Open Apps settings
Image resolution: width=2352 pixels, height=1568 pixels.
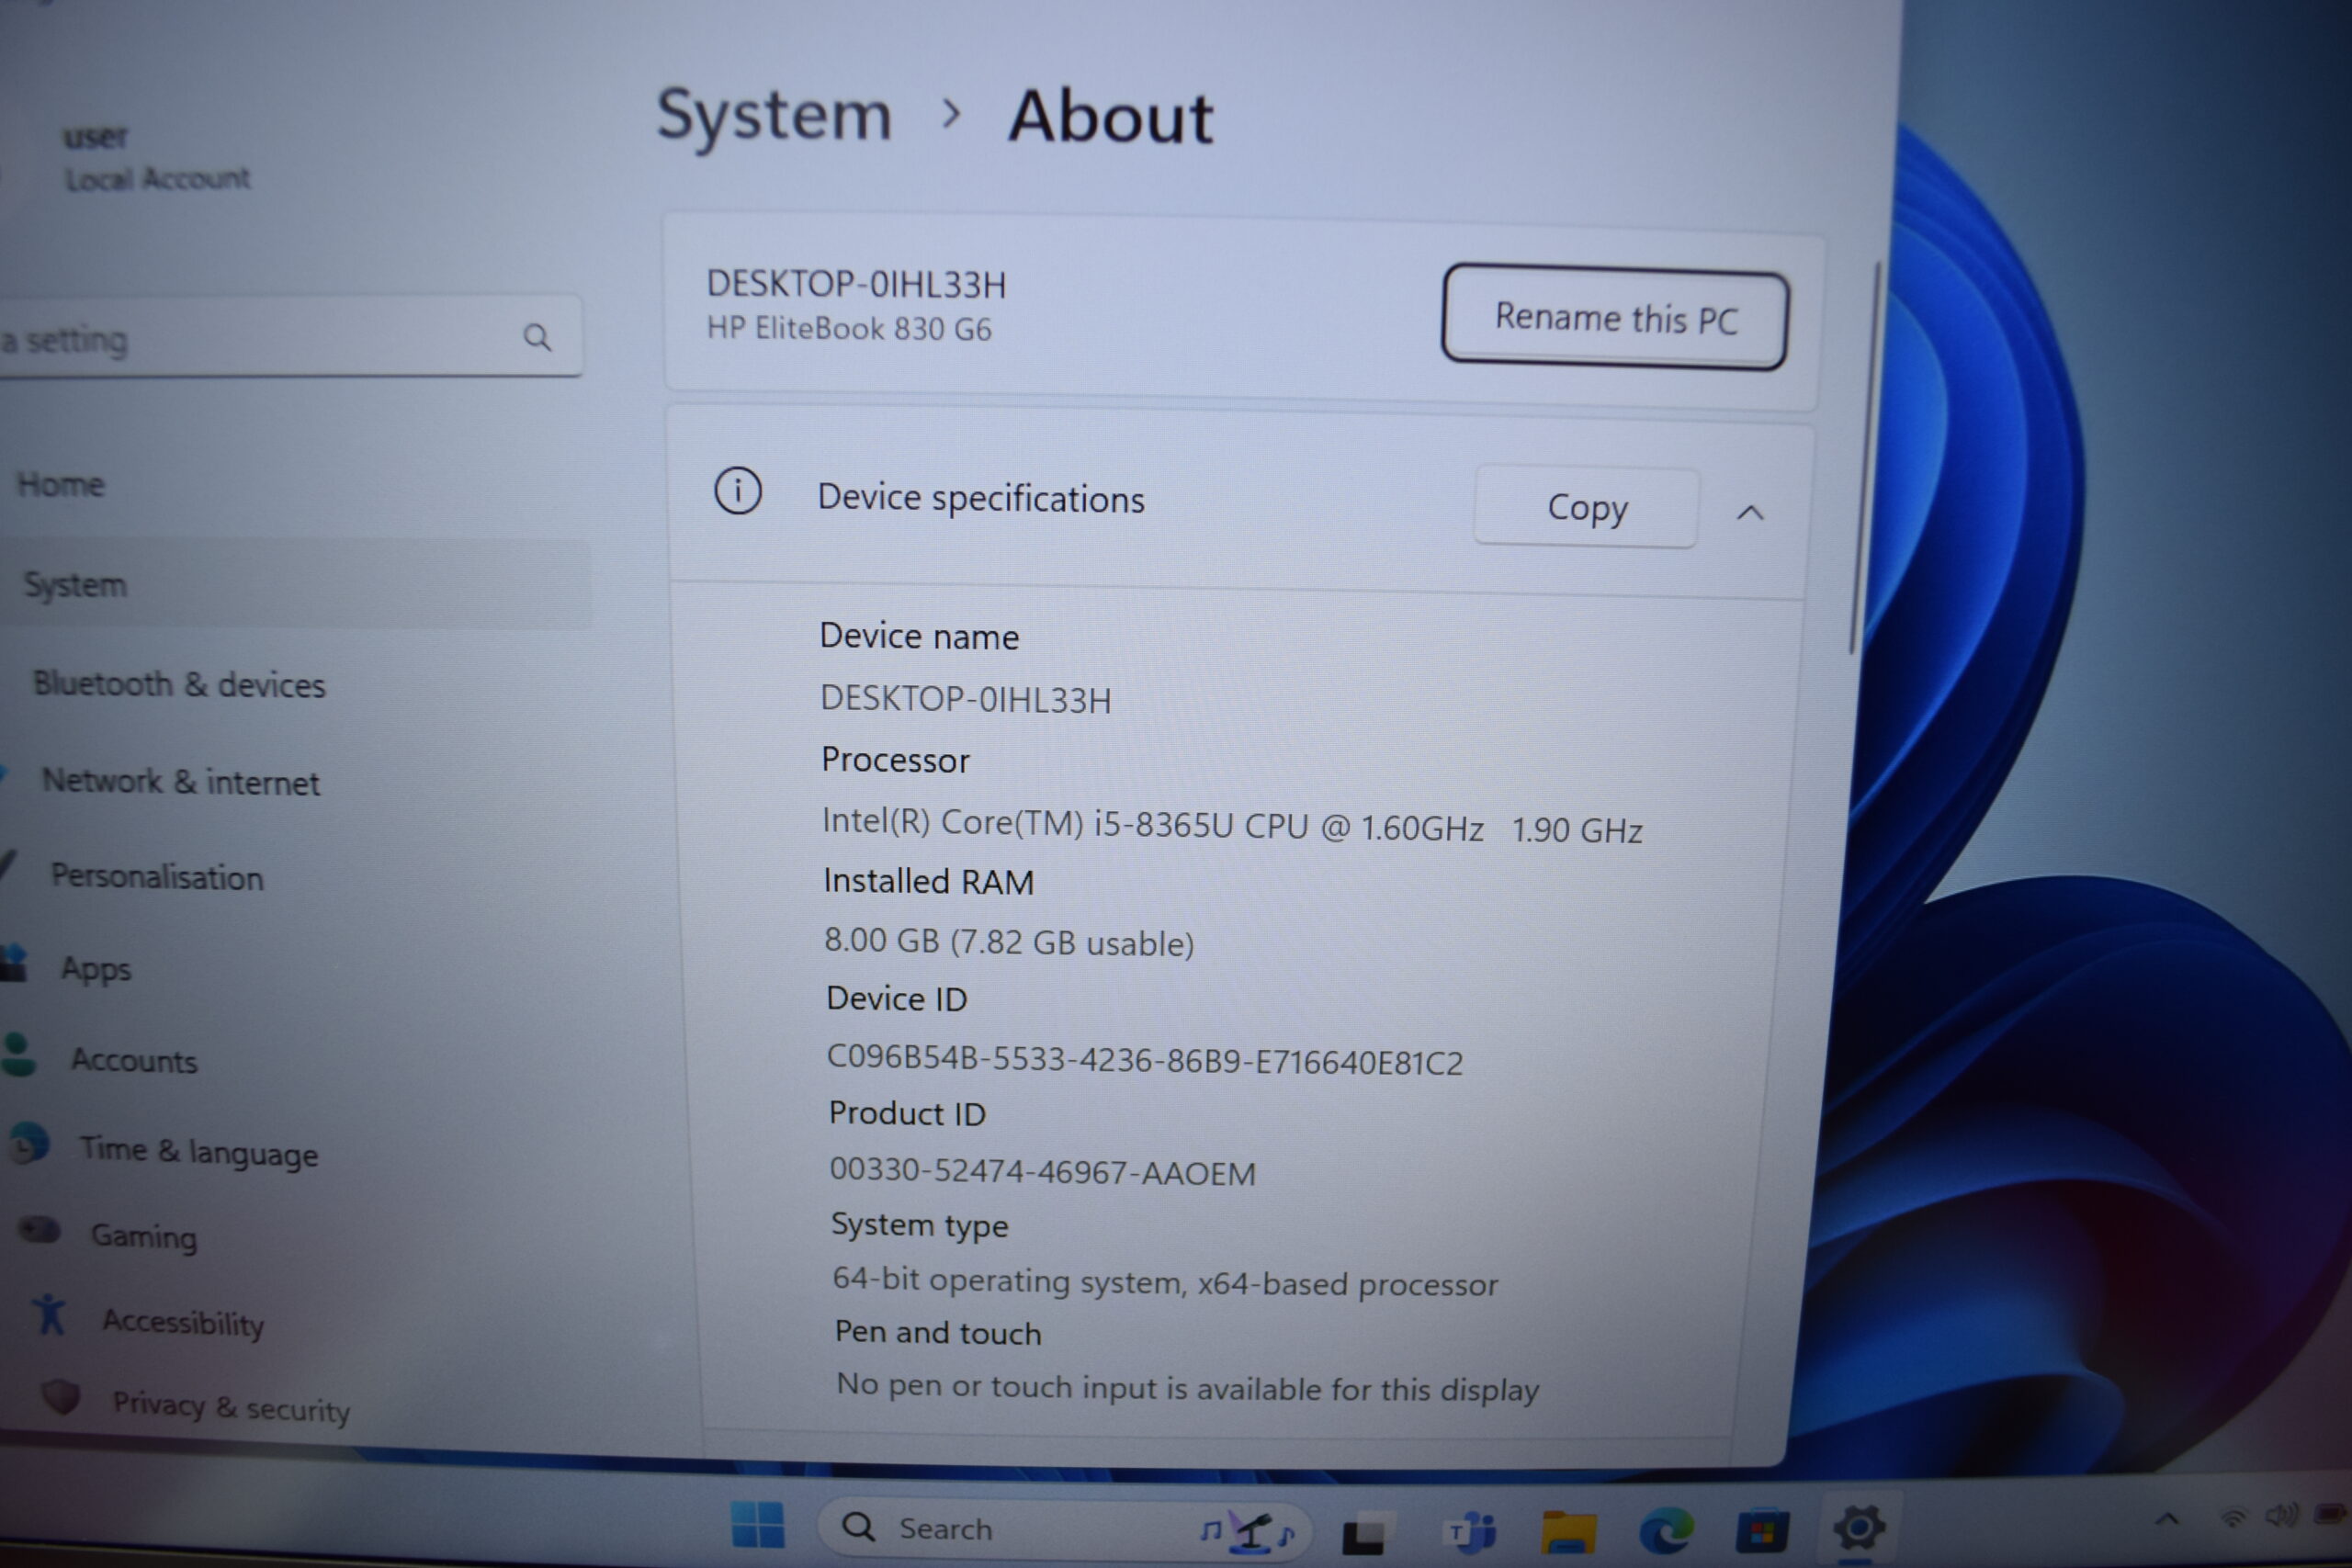(96, 969)
